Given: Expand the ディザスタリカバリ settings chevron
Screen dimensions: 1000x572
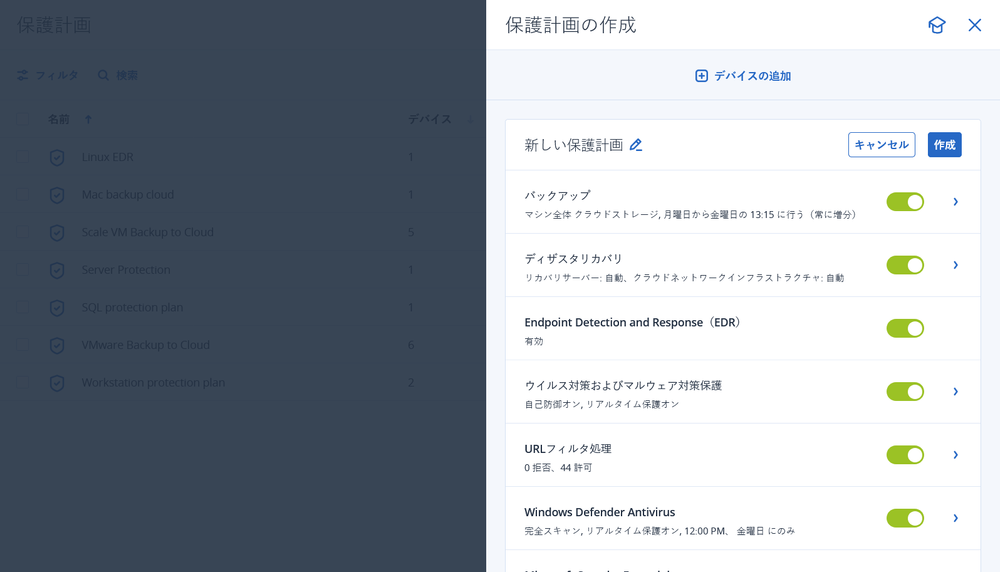Looking at the screenshot, I should [955, 265].
